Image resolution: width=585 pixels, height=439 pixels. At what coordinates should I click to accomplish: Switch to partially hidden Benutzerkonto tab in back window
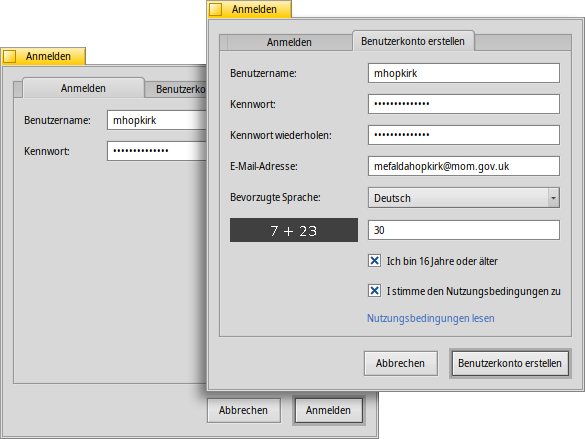coord(176,90)
